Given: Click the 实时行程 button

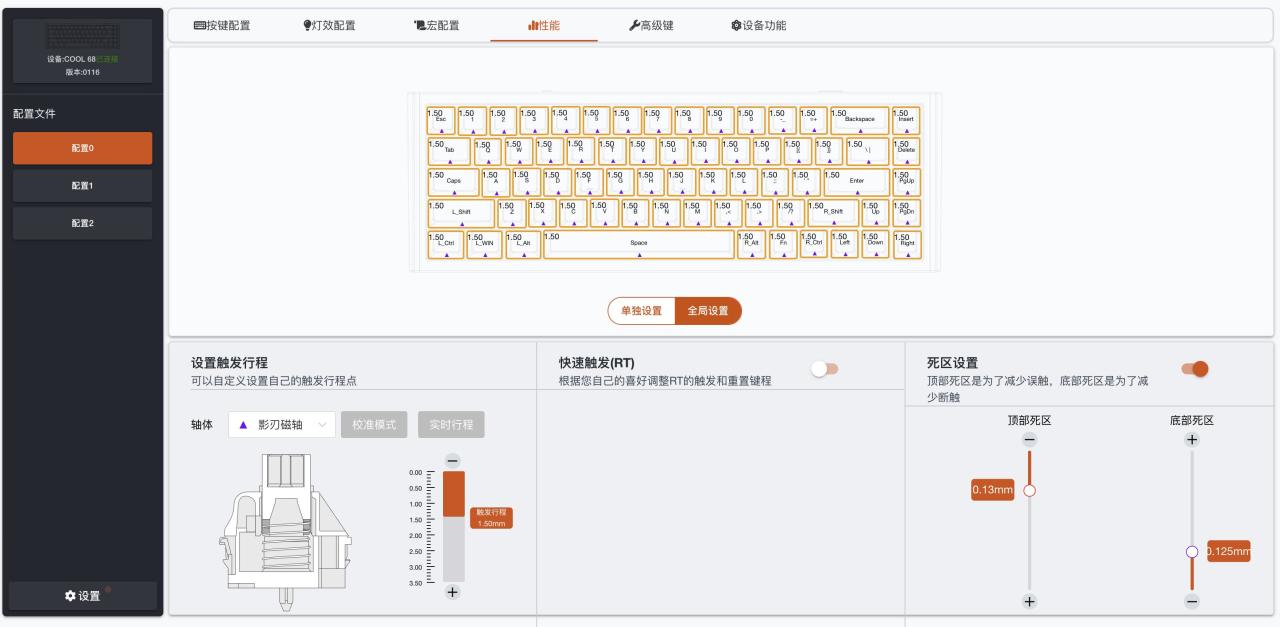Looking at the screenshot, I should pyautogui.click(x=451, y=425).
